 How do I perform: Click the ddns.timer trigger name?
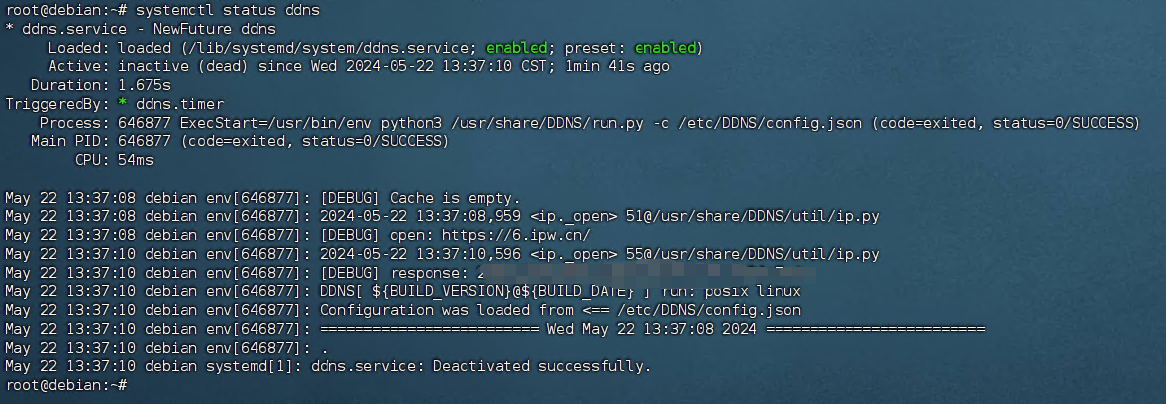click(180, 104)
